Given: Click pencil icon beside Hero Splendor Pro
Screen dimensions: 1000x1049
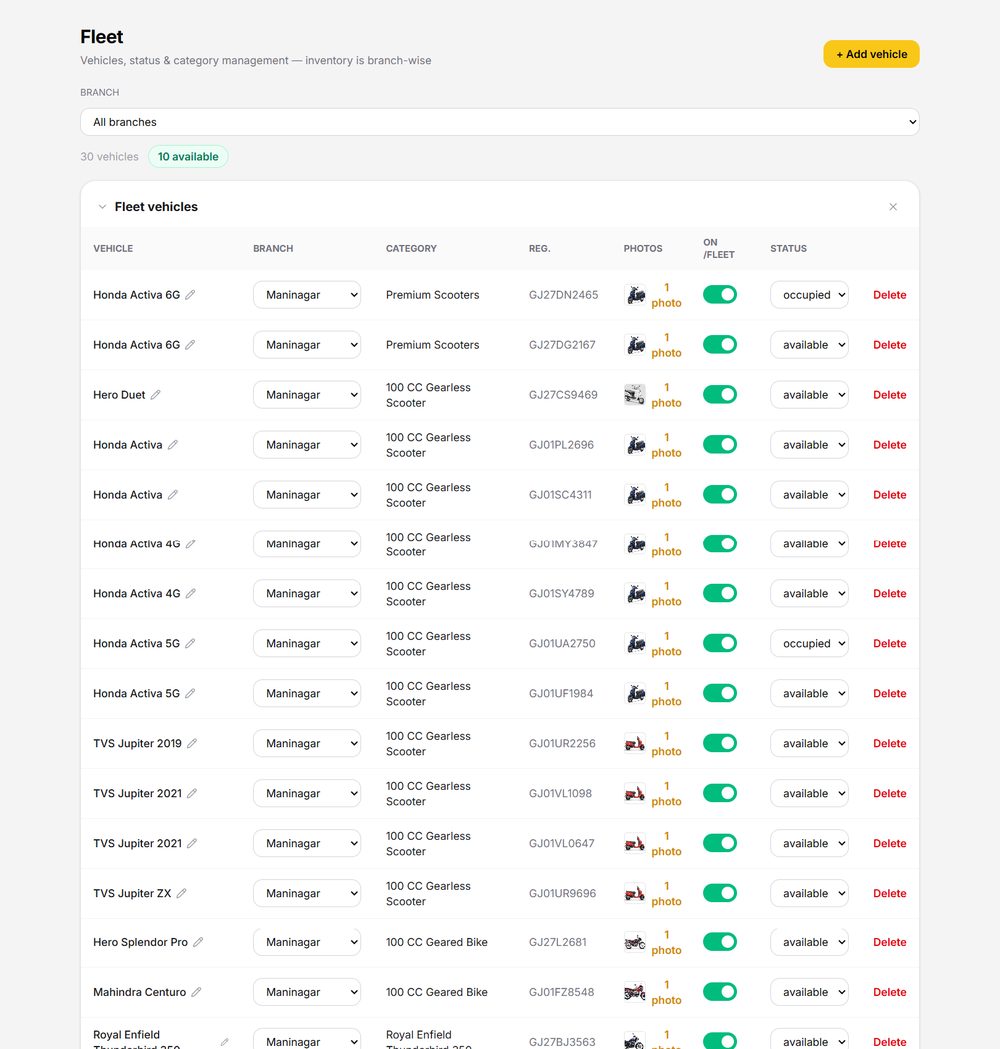Looking at the screenshot, I should (x=198, y=942).
